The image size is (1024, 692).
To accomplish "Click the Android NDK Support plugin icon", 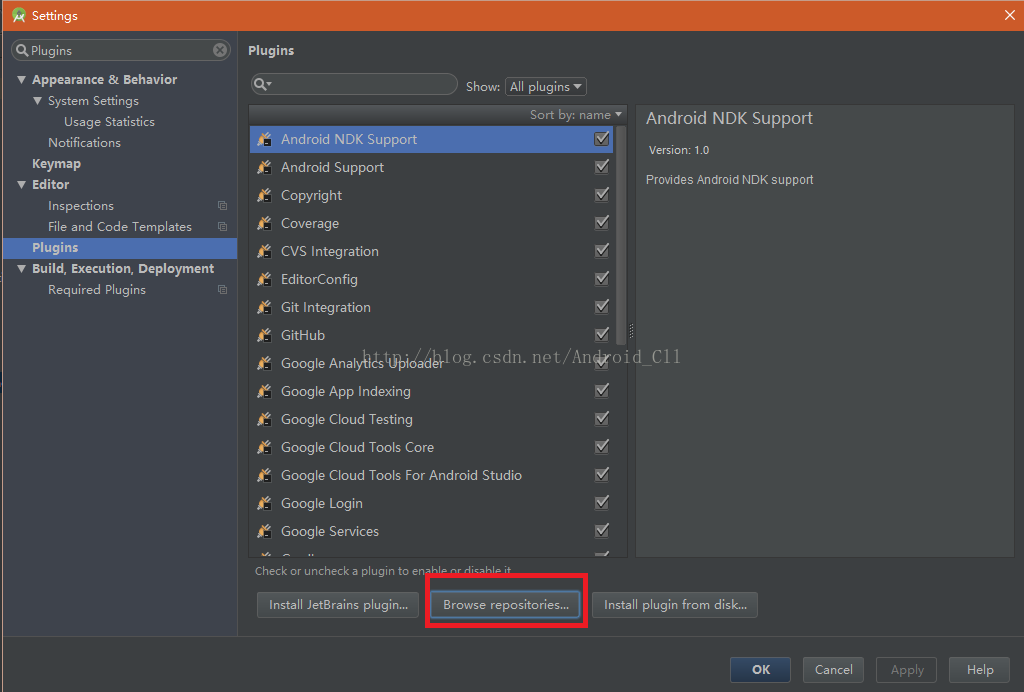I will 264,139.
